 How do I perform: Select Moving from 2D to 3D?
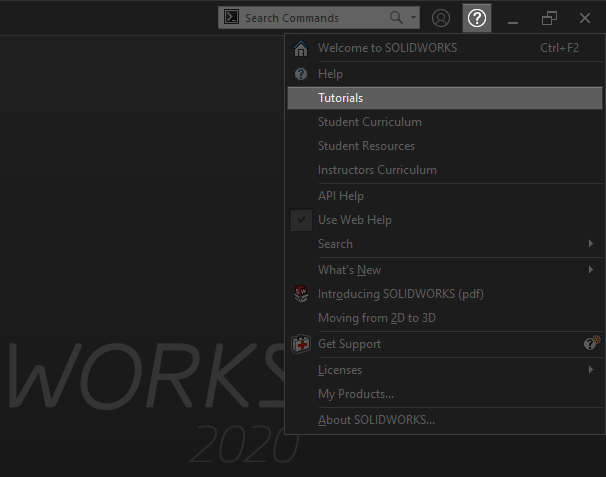[x=377, y=318]
